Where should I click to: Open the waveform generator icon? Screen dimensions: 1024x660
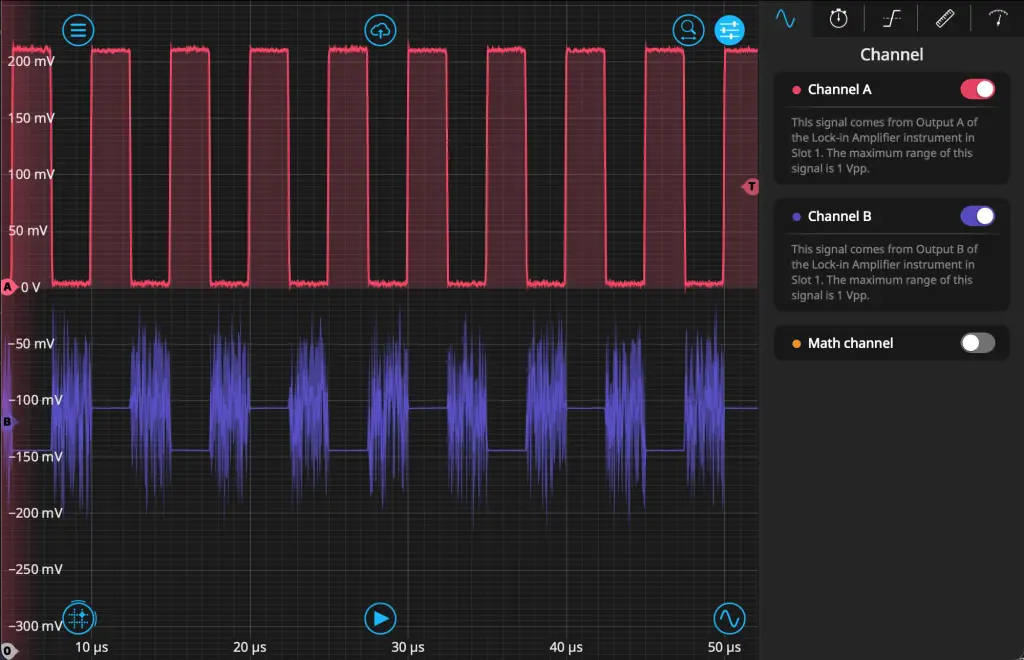click(729, 618)
